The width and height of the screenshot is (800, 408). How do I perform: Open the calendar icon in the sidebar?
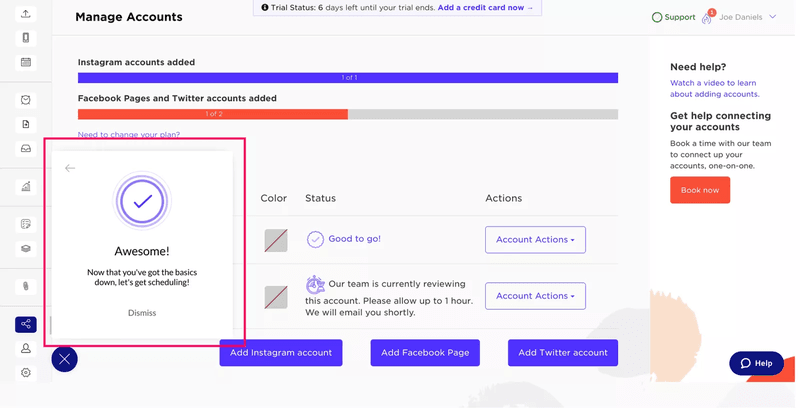coord(26,62)
